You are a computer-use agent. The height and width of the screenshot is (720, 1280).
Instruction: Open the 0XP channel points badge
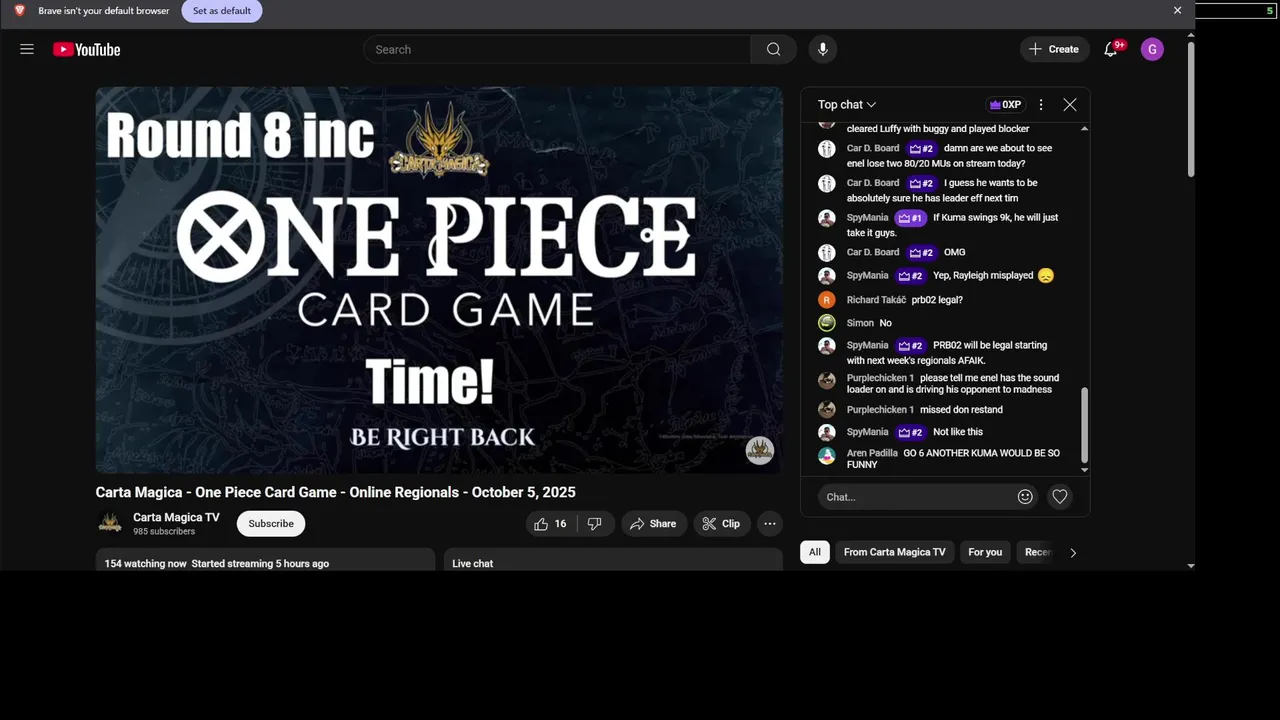click(1005, 104)
